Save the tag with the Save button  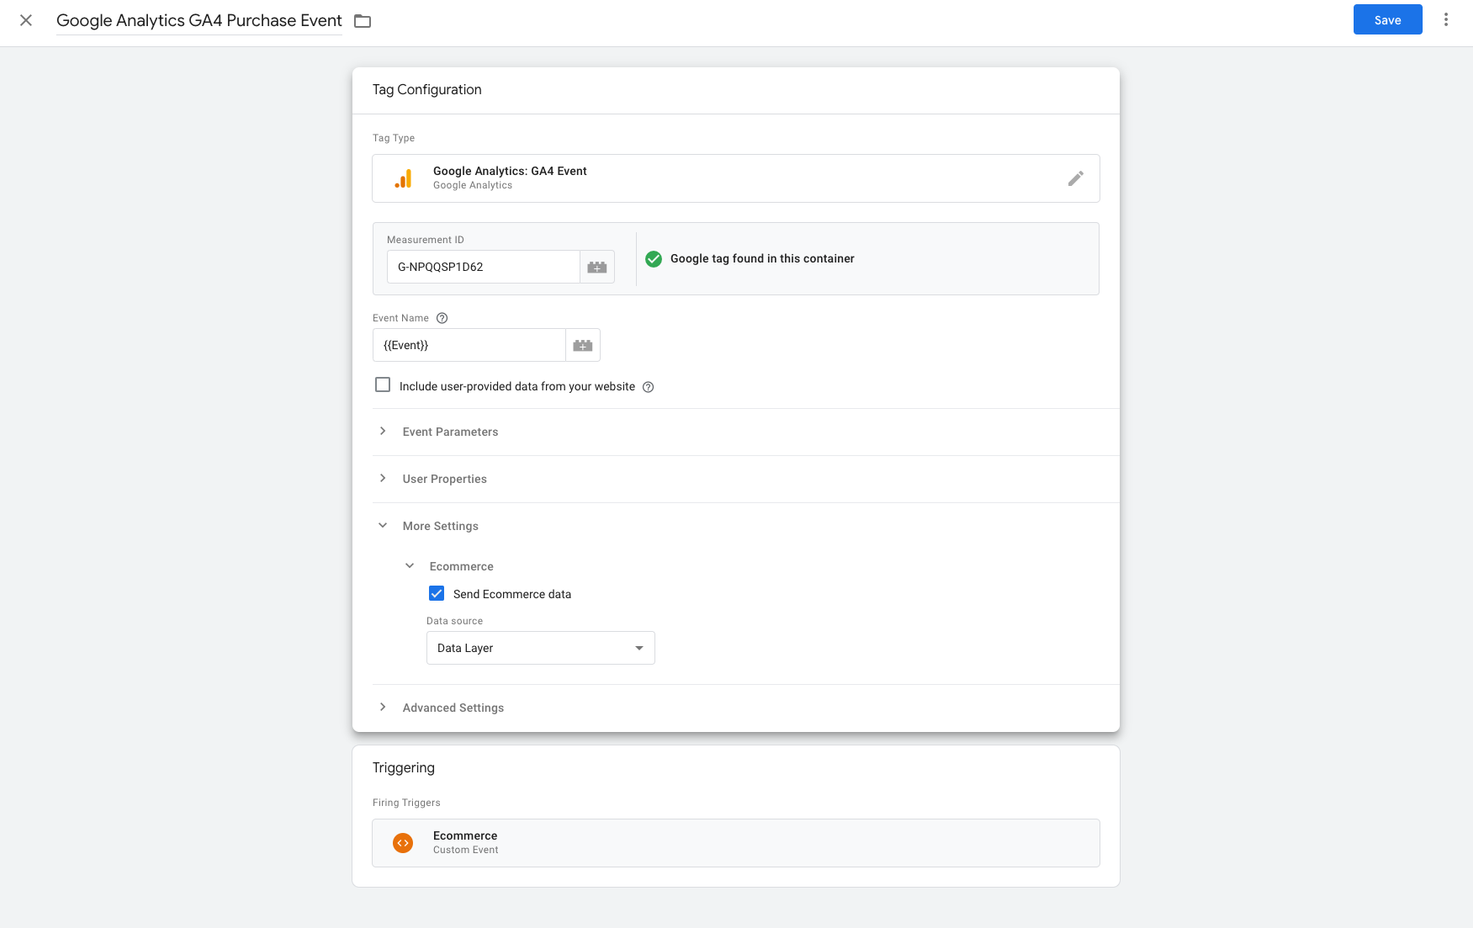[x=1387, y=20]
